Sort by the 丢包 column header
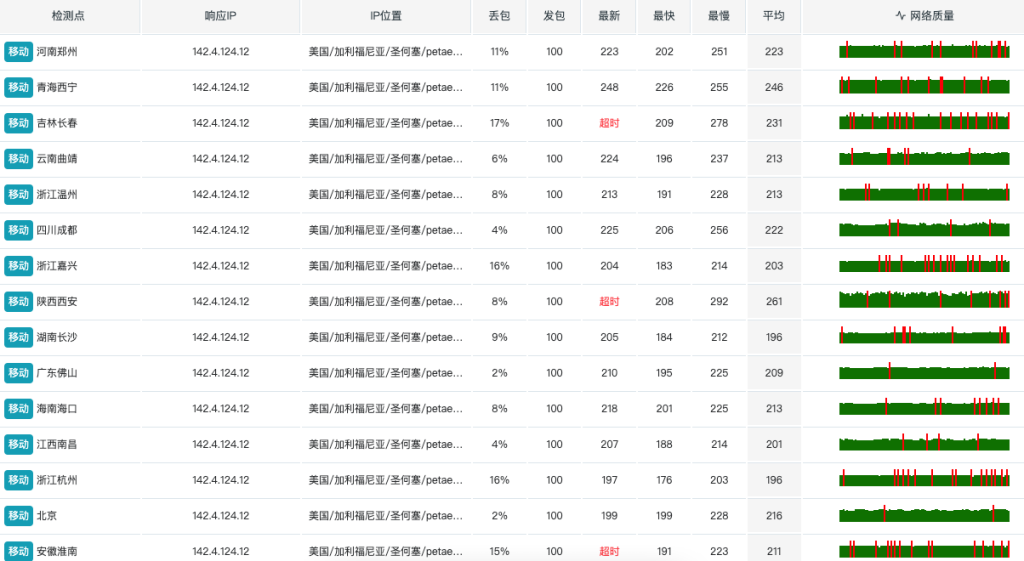This screenshot has height=561, width=1024. 499,16
